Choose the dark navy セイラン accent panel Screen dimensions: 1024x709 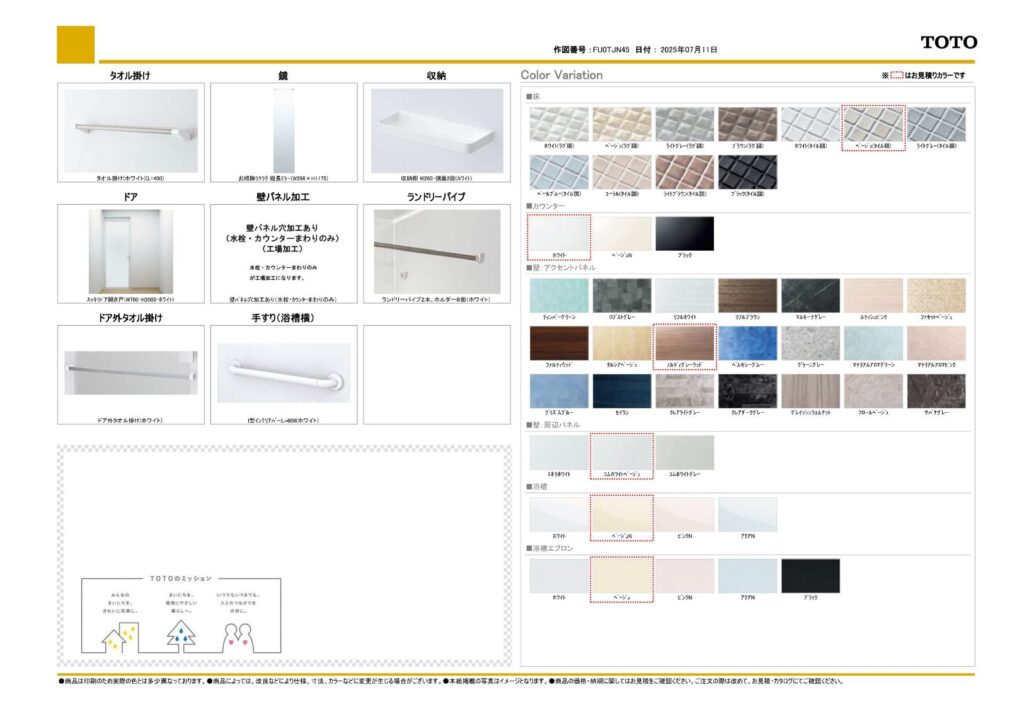click(621, 391)
